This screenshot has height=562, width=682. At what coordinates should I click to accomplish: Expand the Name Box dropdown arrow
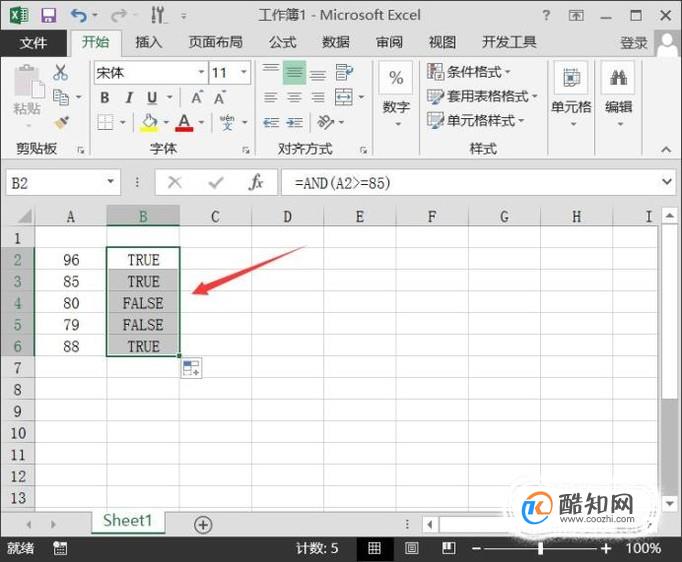[111, 182]
